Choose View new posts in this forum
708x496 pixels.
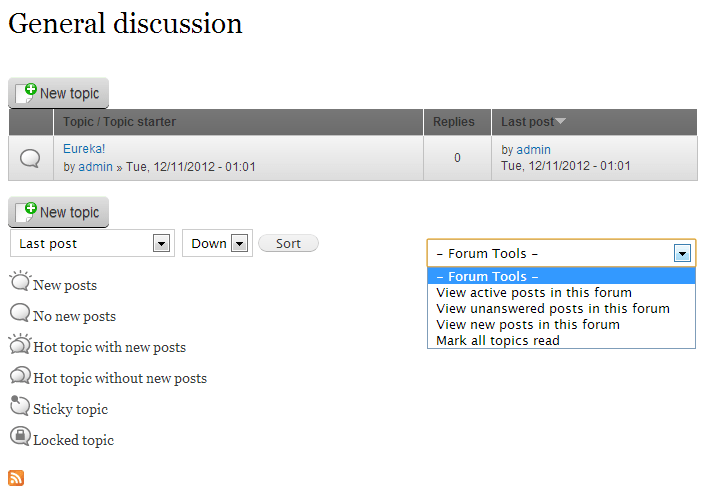528,325
